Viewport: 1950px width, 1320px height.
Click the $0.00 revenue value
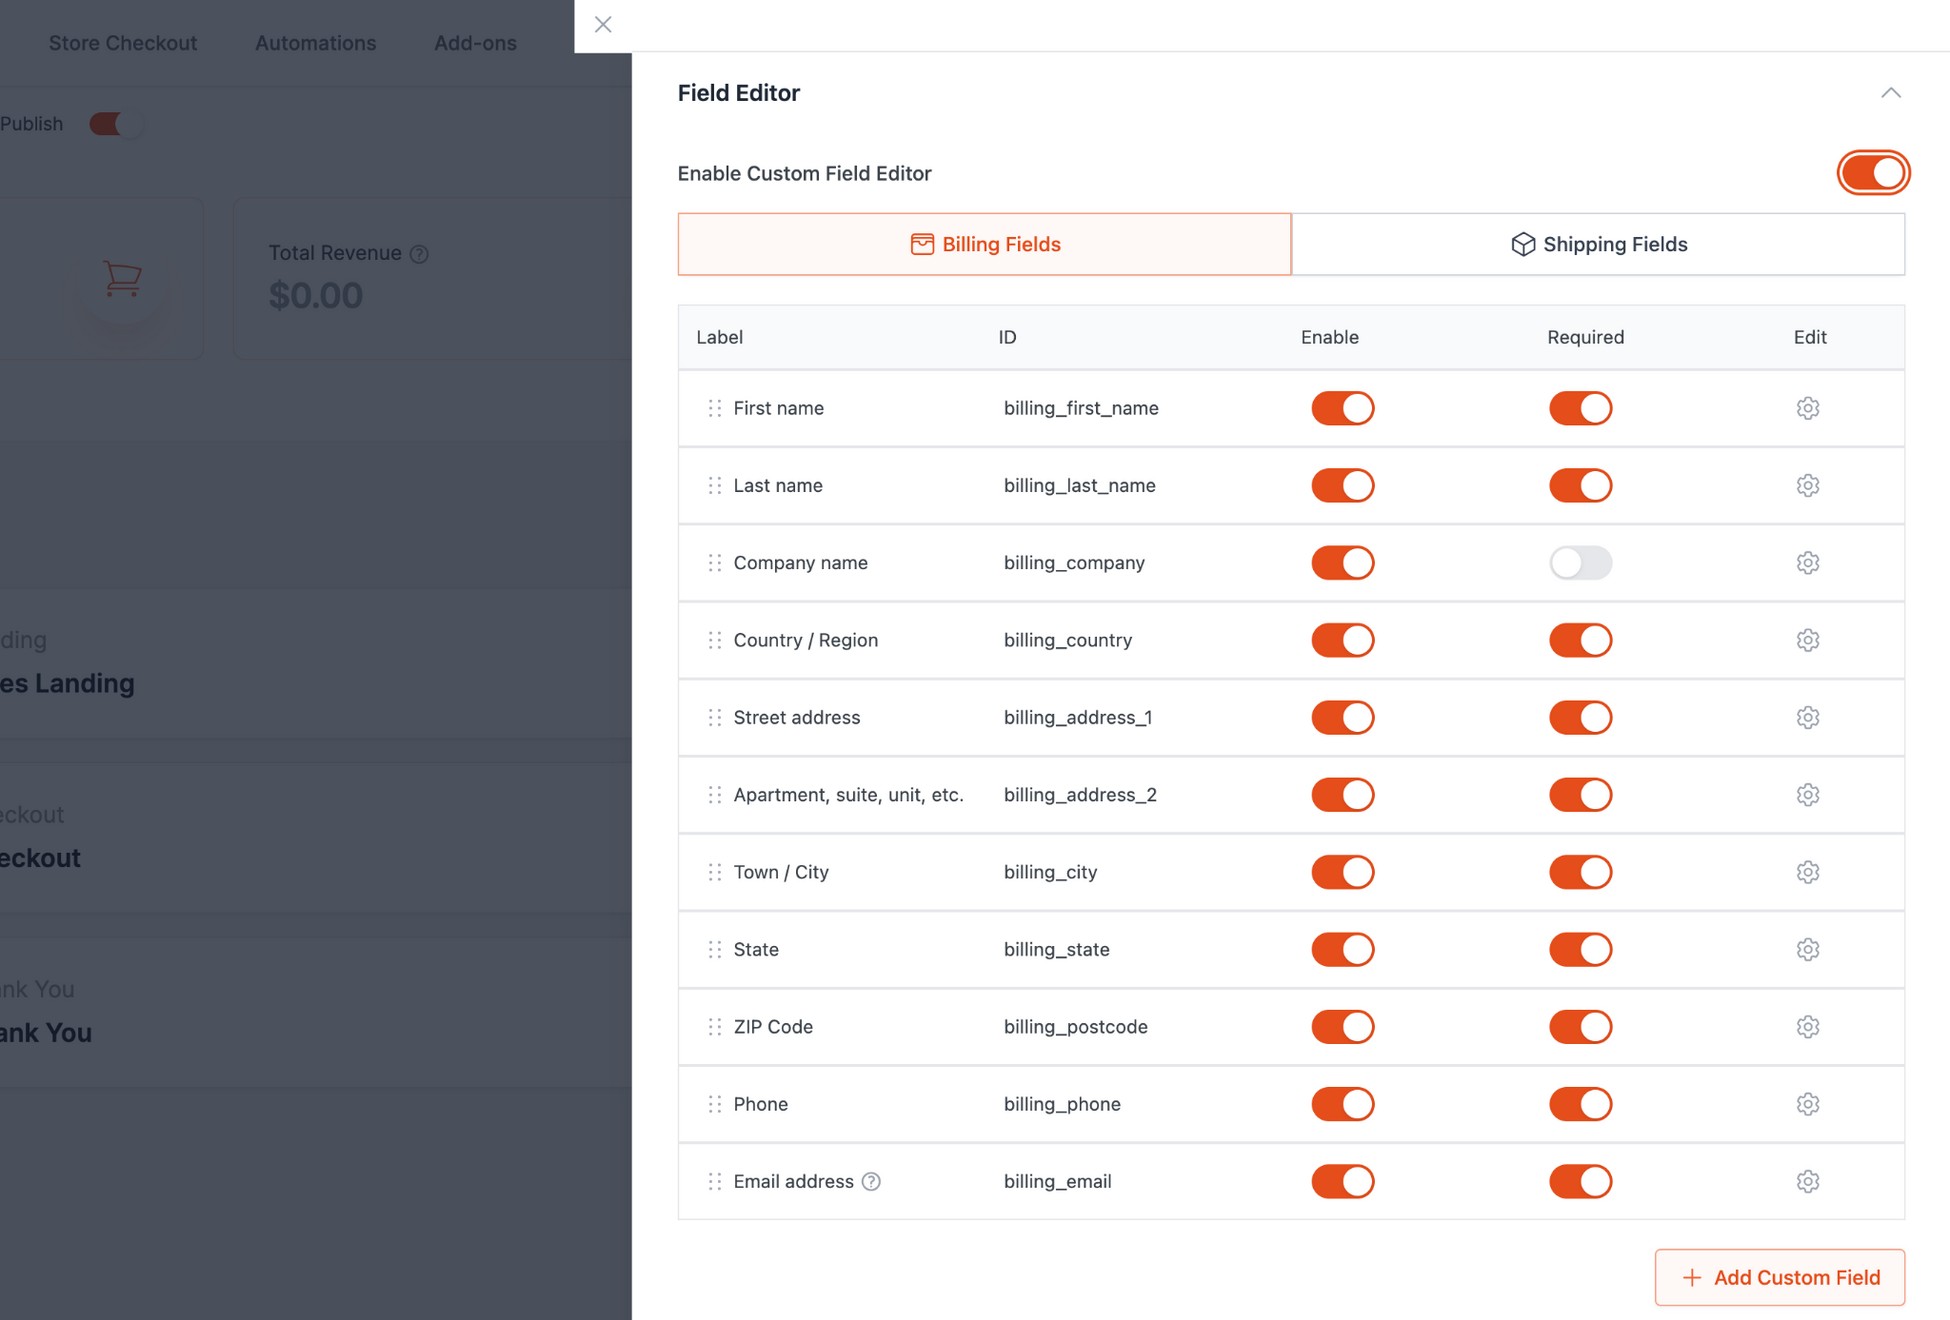pyautogui.click(x=315, y=295)
